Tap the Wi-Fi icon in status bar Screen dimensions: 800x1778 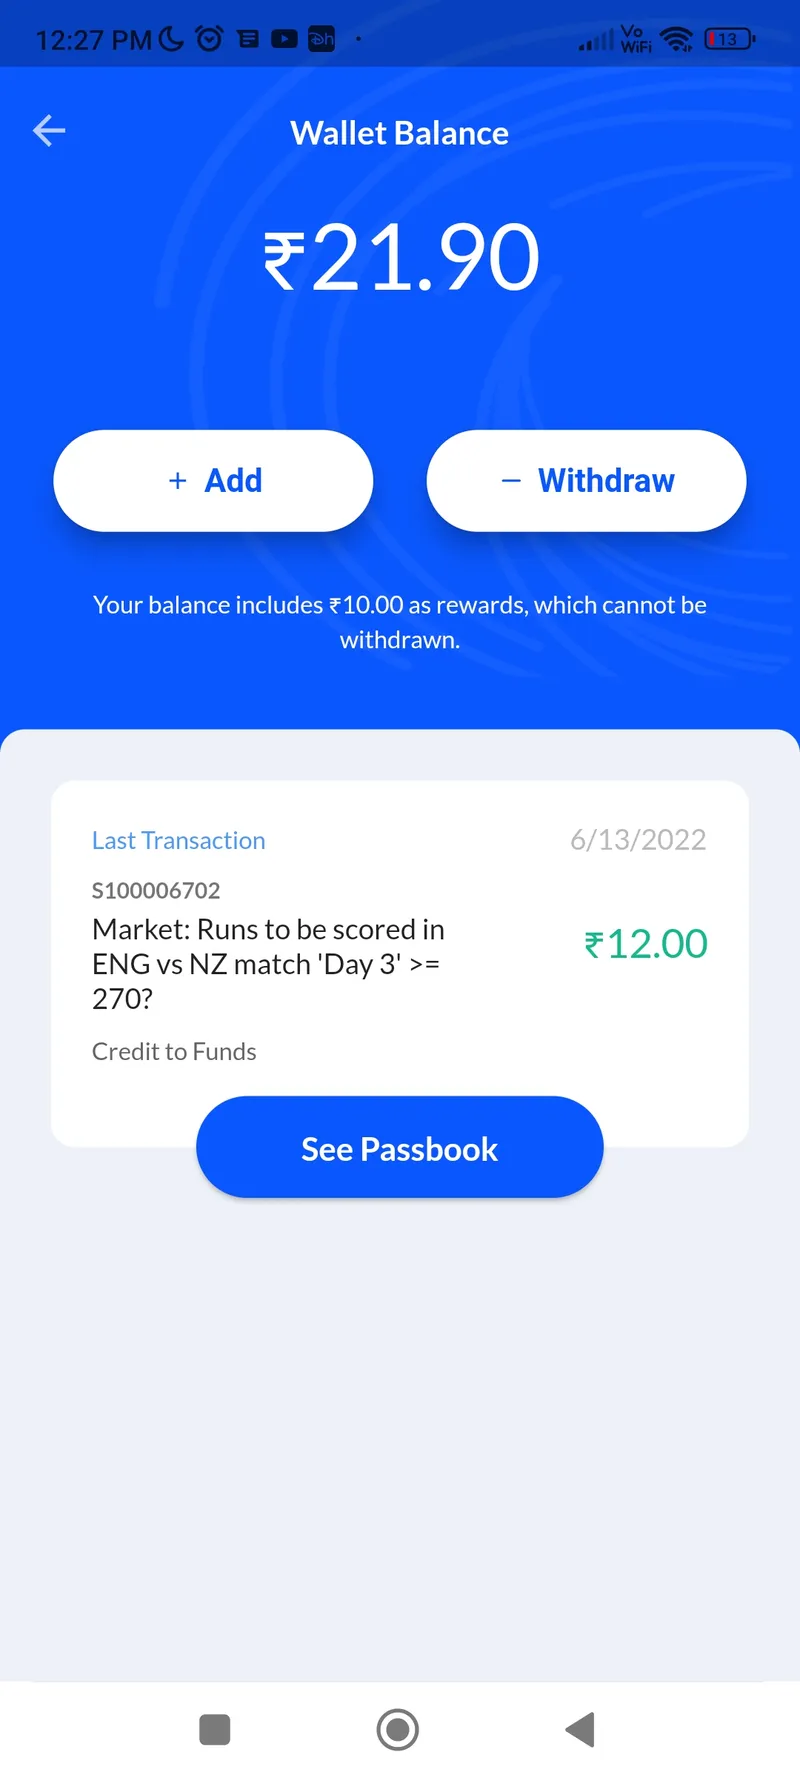[x=677, y=39]
